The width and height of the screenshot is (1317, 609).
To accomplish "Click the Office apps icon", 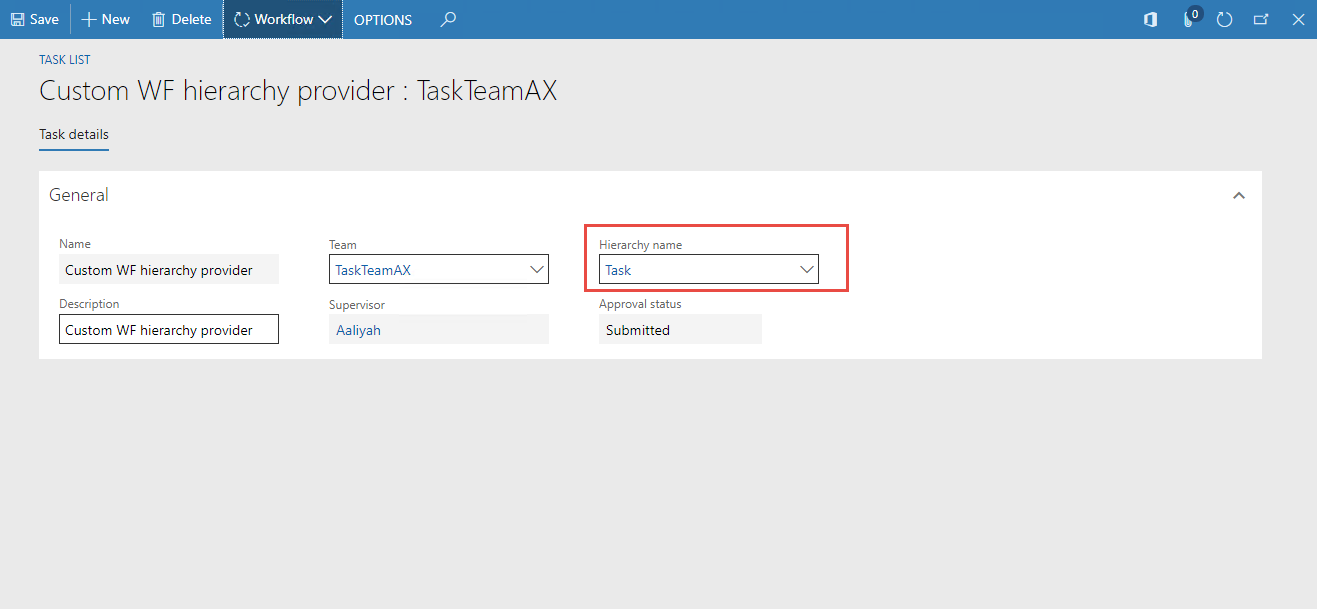I will [x=1149, y=19].
